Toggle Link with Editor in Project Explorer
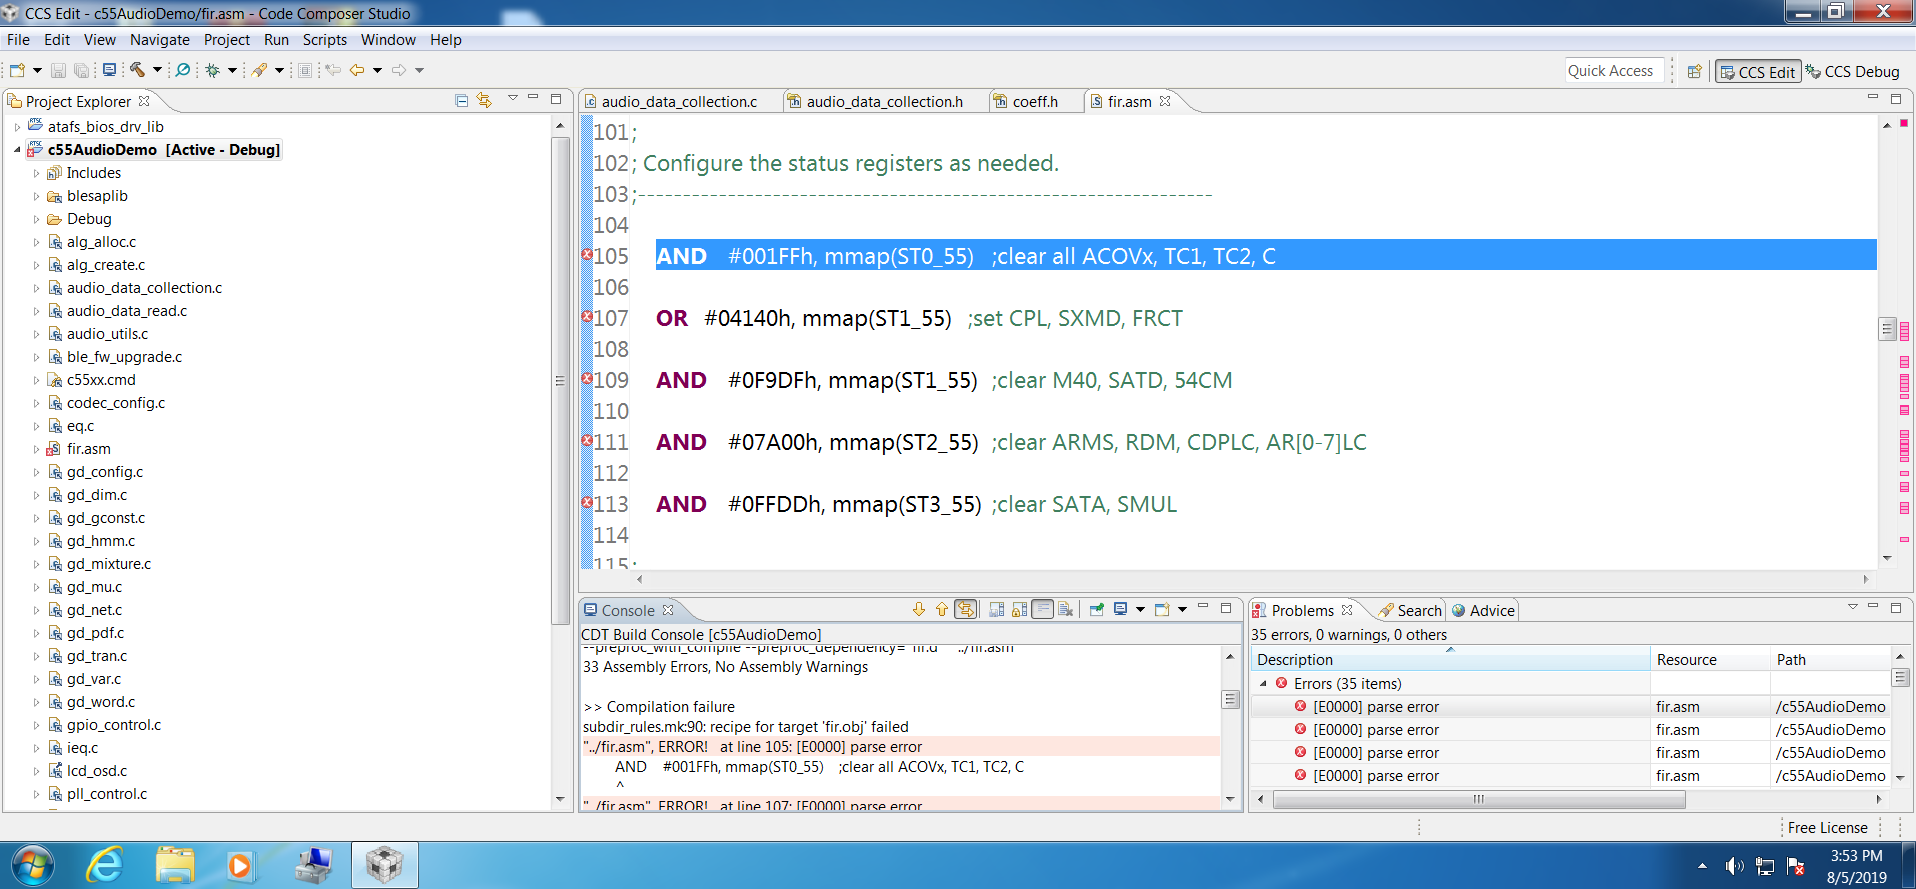 485,100
